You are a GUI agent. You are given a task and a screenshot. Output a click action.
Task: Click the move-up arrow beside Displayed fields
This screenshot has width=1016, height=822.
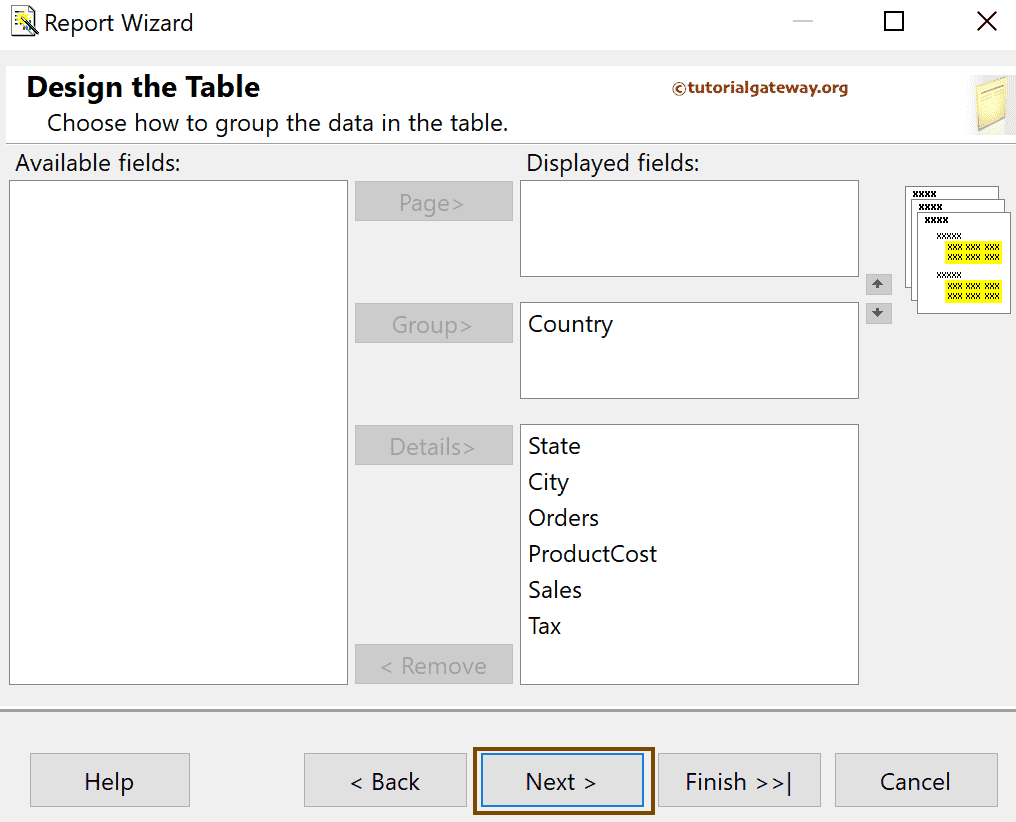878,284
